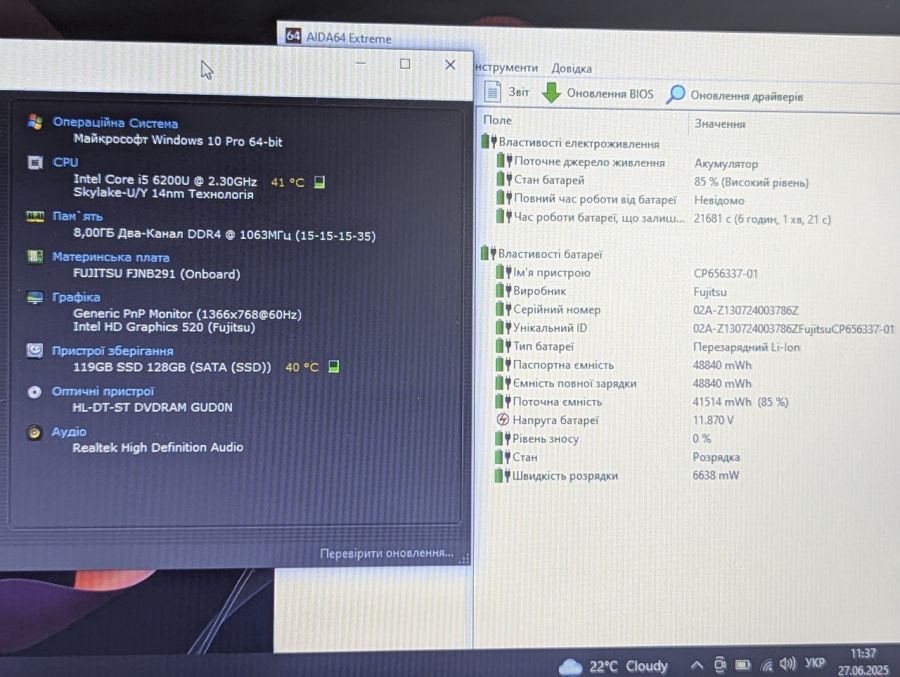
Task: Open the Пам'ять section link
Action: point(77,216)
